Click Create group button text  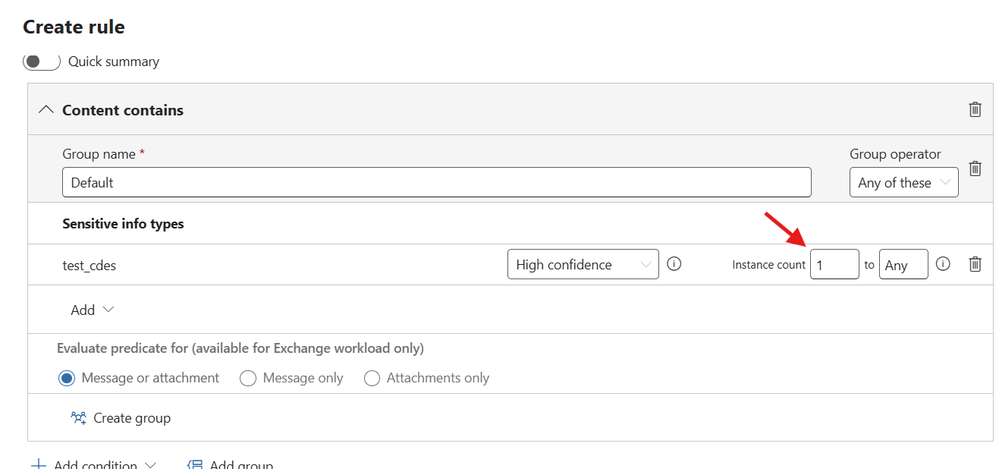[132, 418]
